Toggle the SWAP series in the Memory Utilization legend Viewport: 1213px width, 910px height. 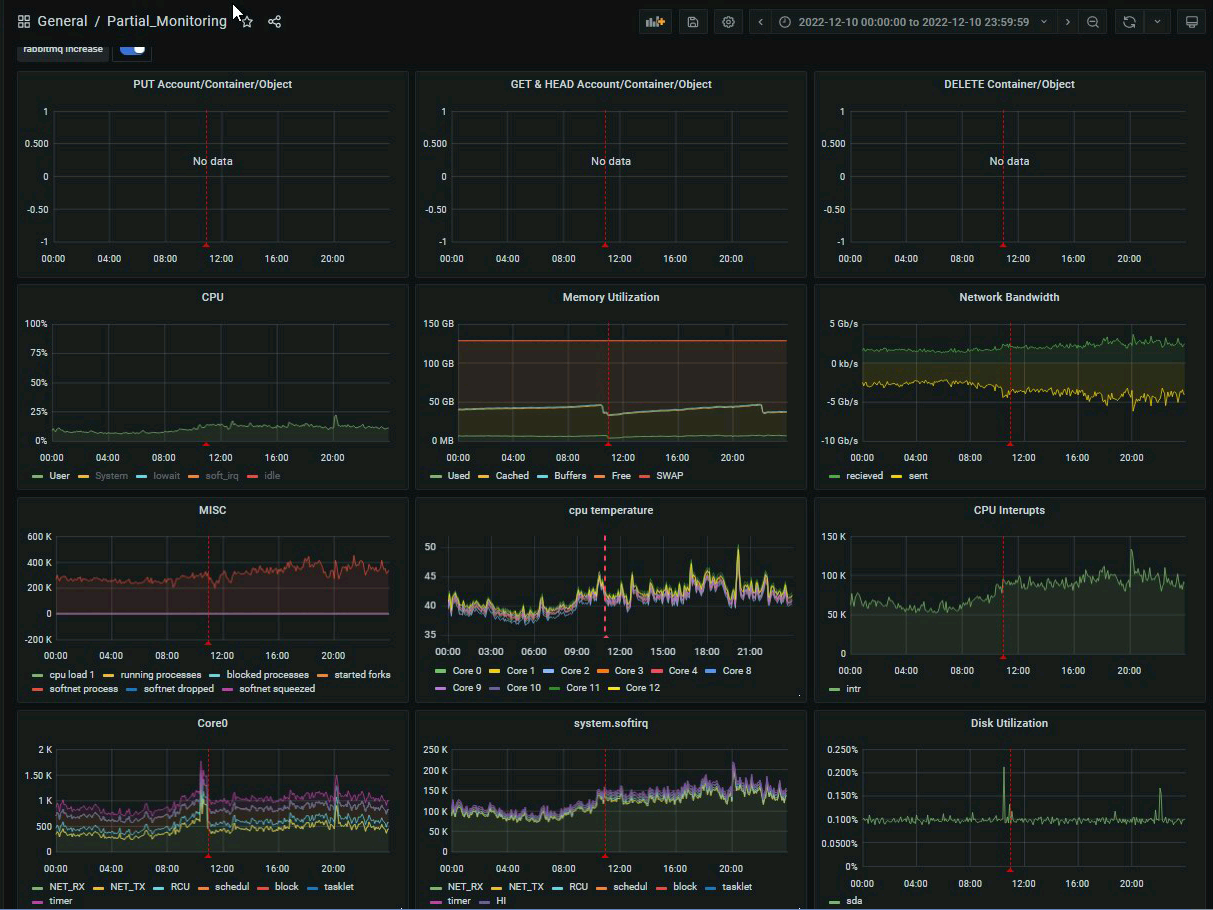pyautogui.click(x=669, y=476)
